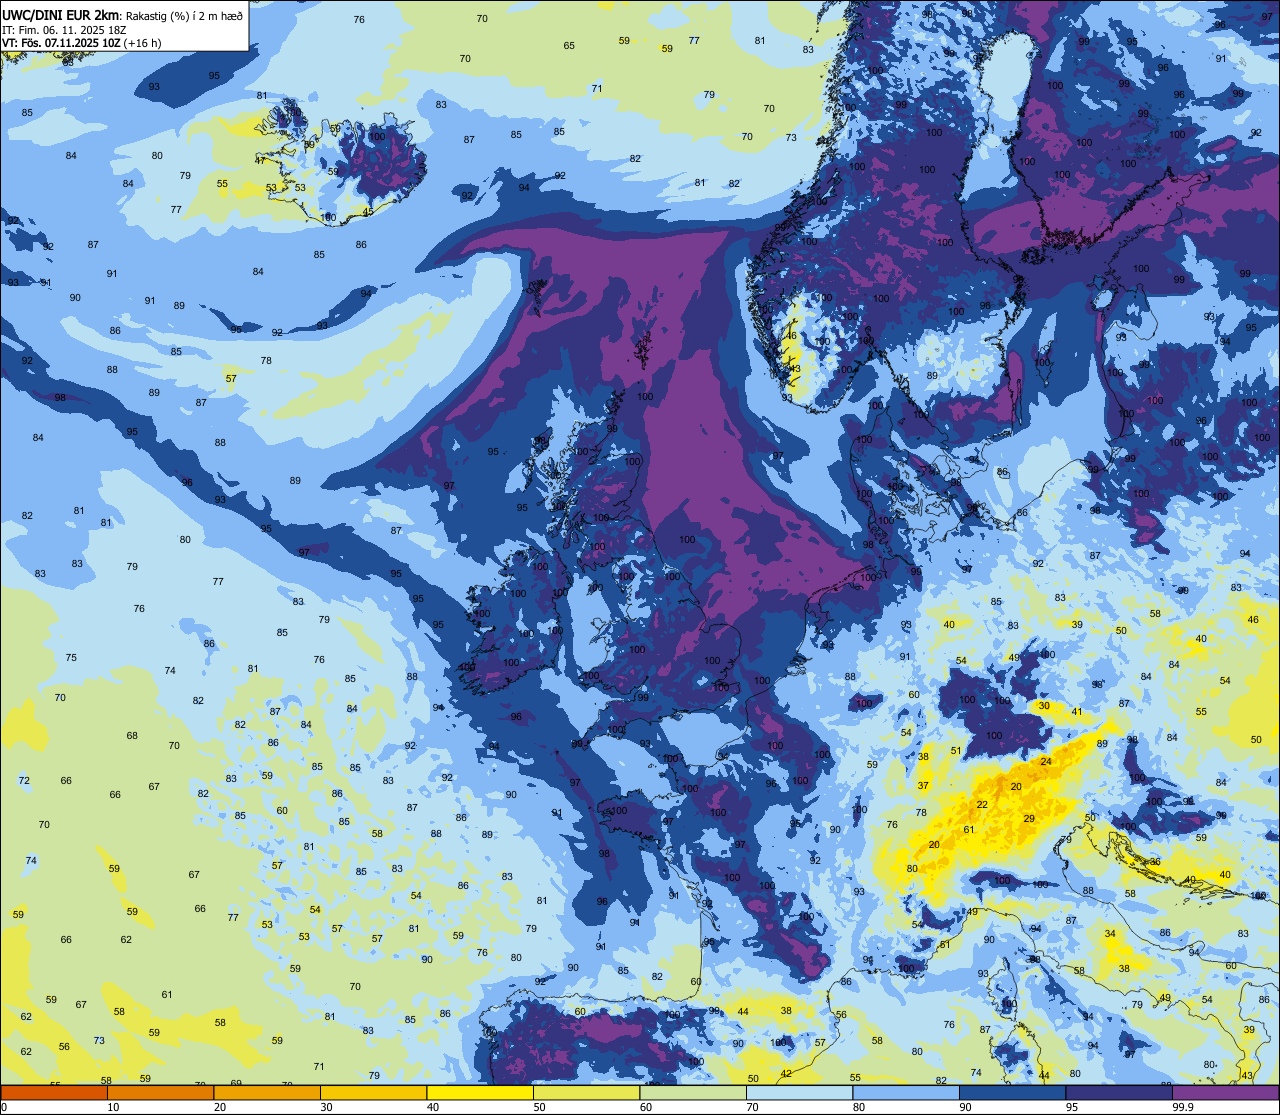The height and width of the screenshot is (1115, 1280).
Task: Click the "VT: Fös. 07.11.2025 10Z (+16 h)" line
Action: pyautogui.click(x=82, y=43)
